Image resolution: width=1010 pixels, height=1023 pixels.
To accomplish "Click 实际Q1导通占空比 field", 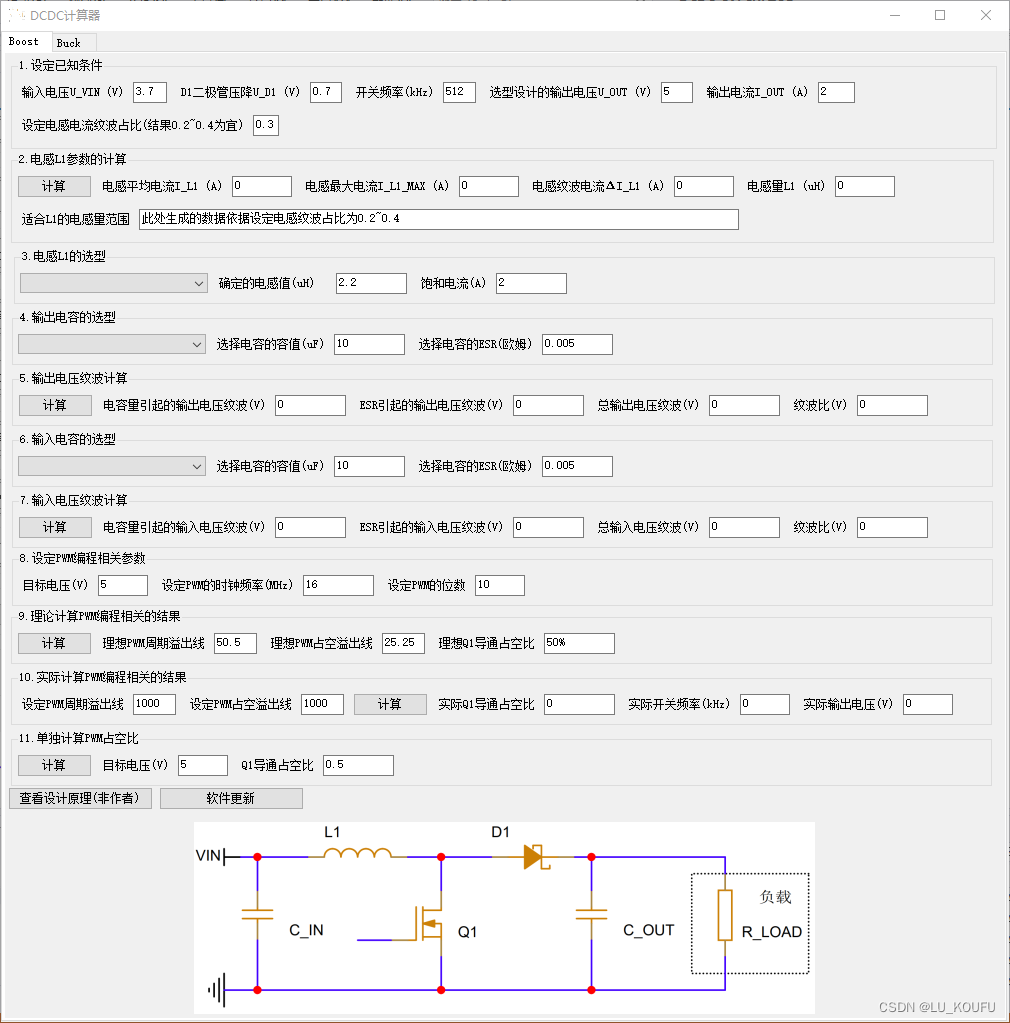I will 579,705.
